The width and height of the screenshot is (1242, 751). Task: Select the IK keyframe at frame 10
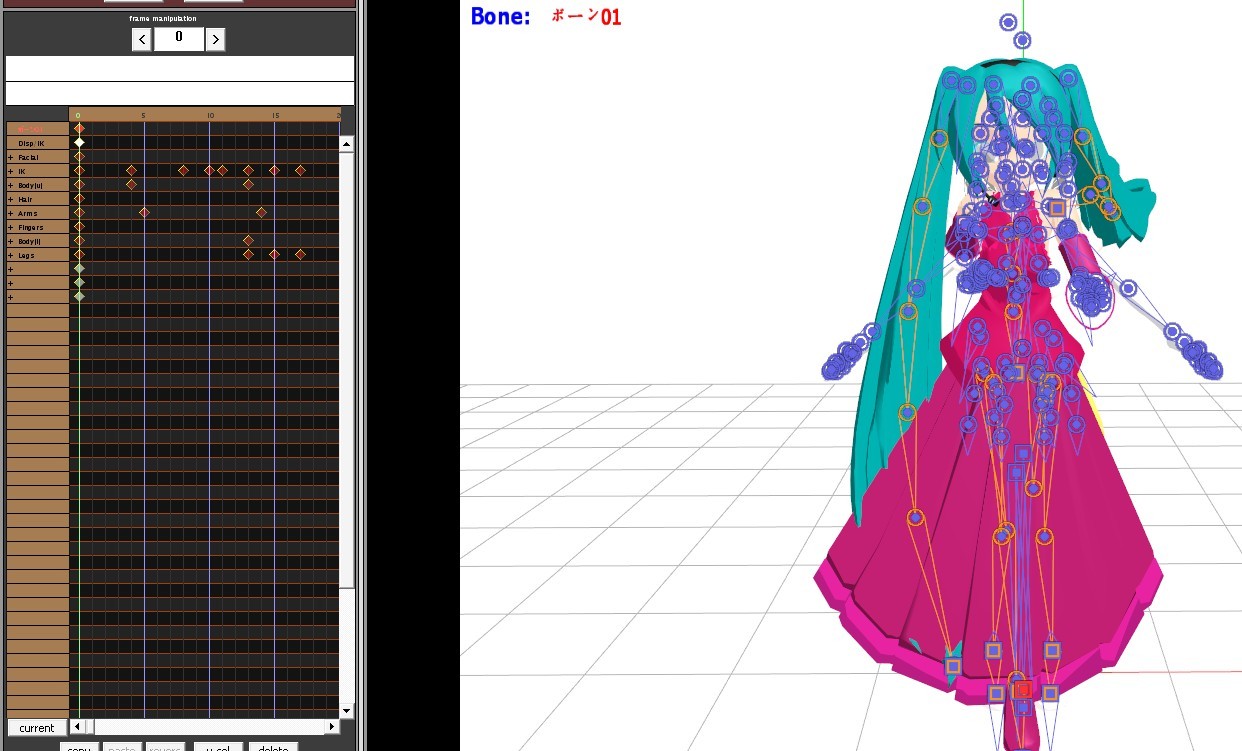point(209,171)
